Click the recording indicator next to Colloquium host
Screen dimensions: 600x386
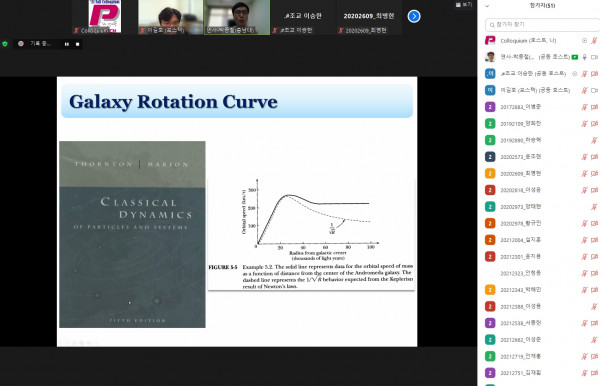point(584,41)
